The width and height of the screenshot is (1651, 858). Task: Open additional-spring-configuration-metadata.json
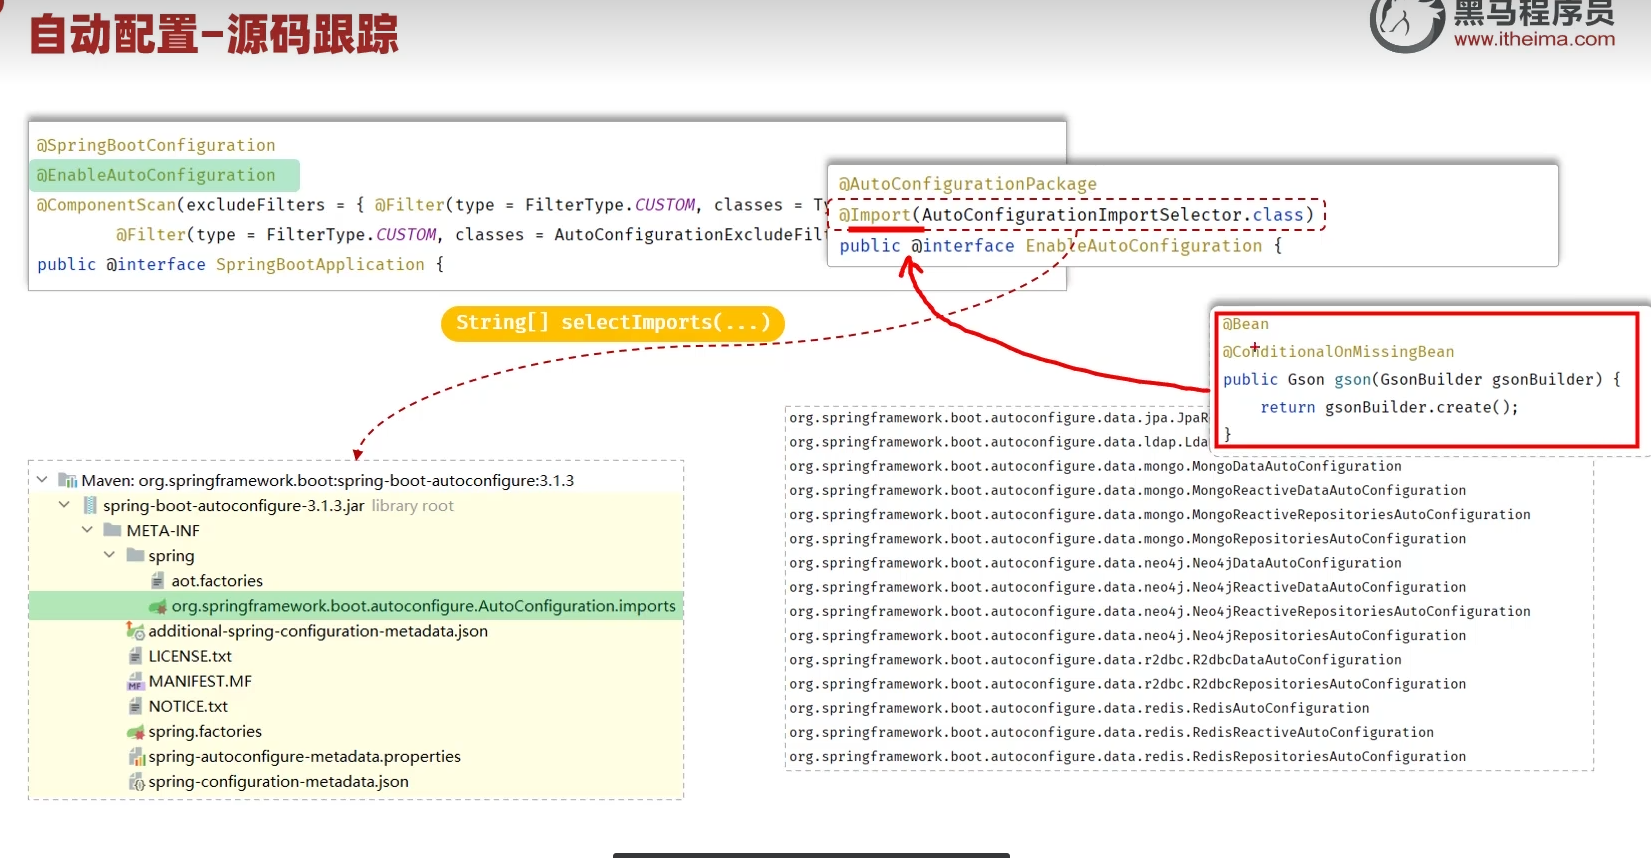coord(318,631)
